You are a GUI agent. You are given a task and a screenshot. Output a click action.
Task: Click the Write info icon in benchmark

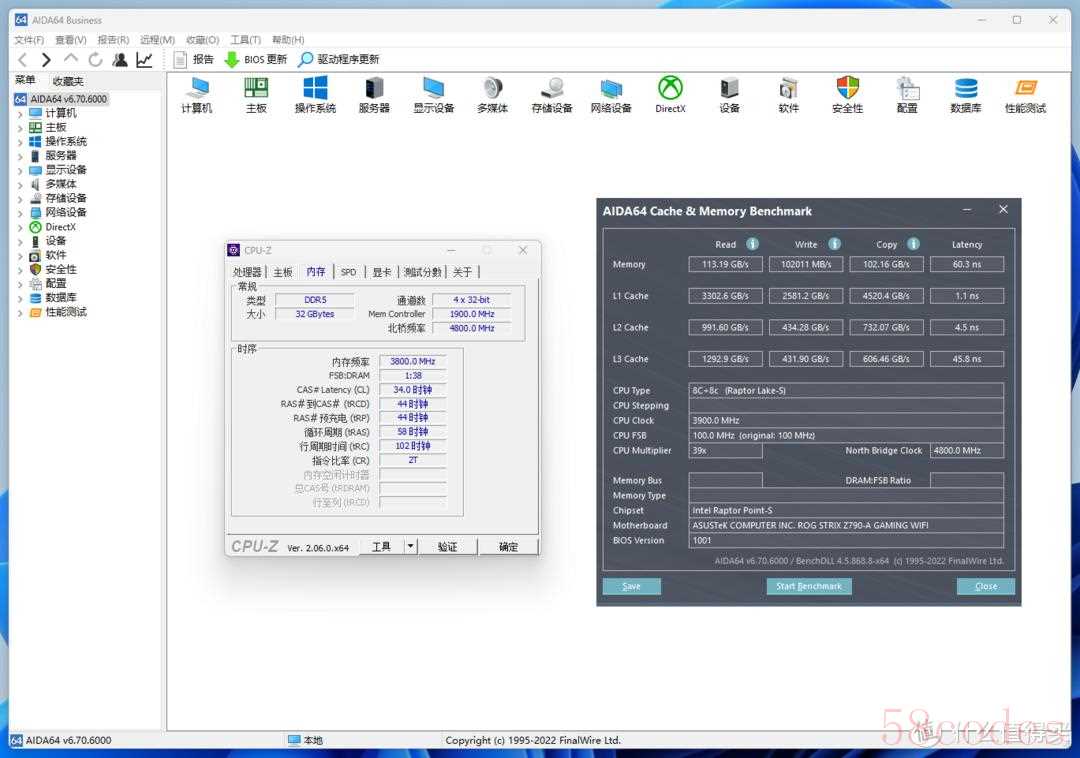point(835,244)
